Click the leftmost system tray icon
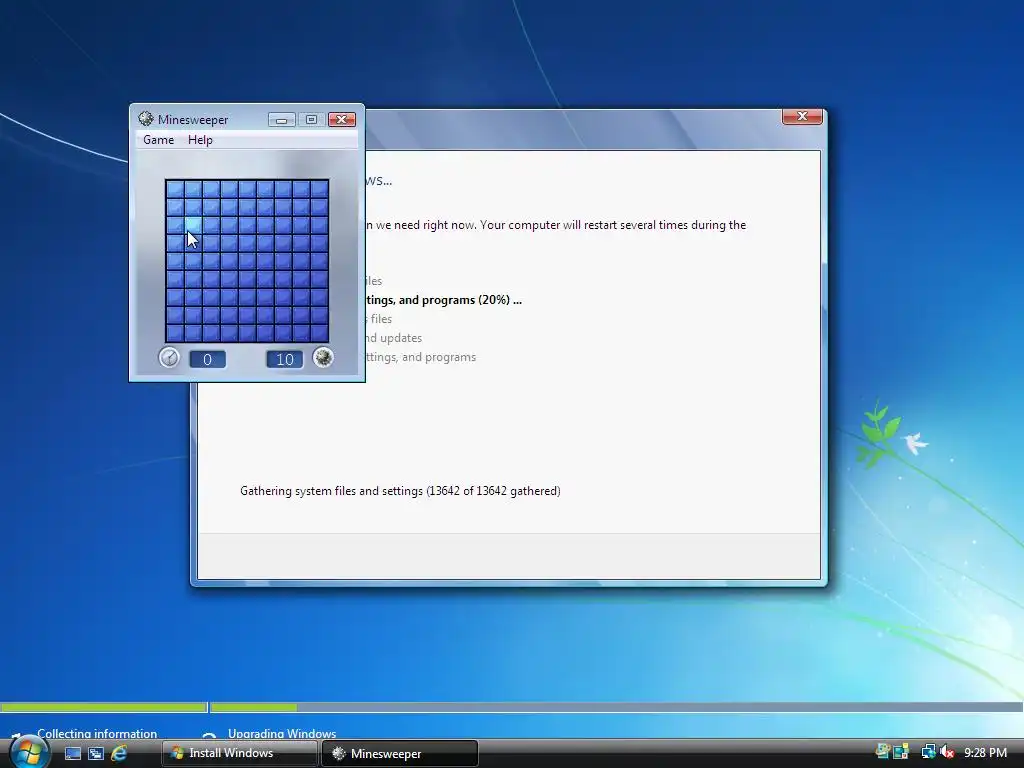The height and width of the screenshot is (768, 1024). pyautogui.click(x=884, y=752)
